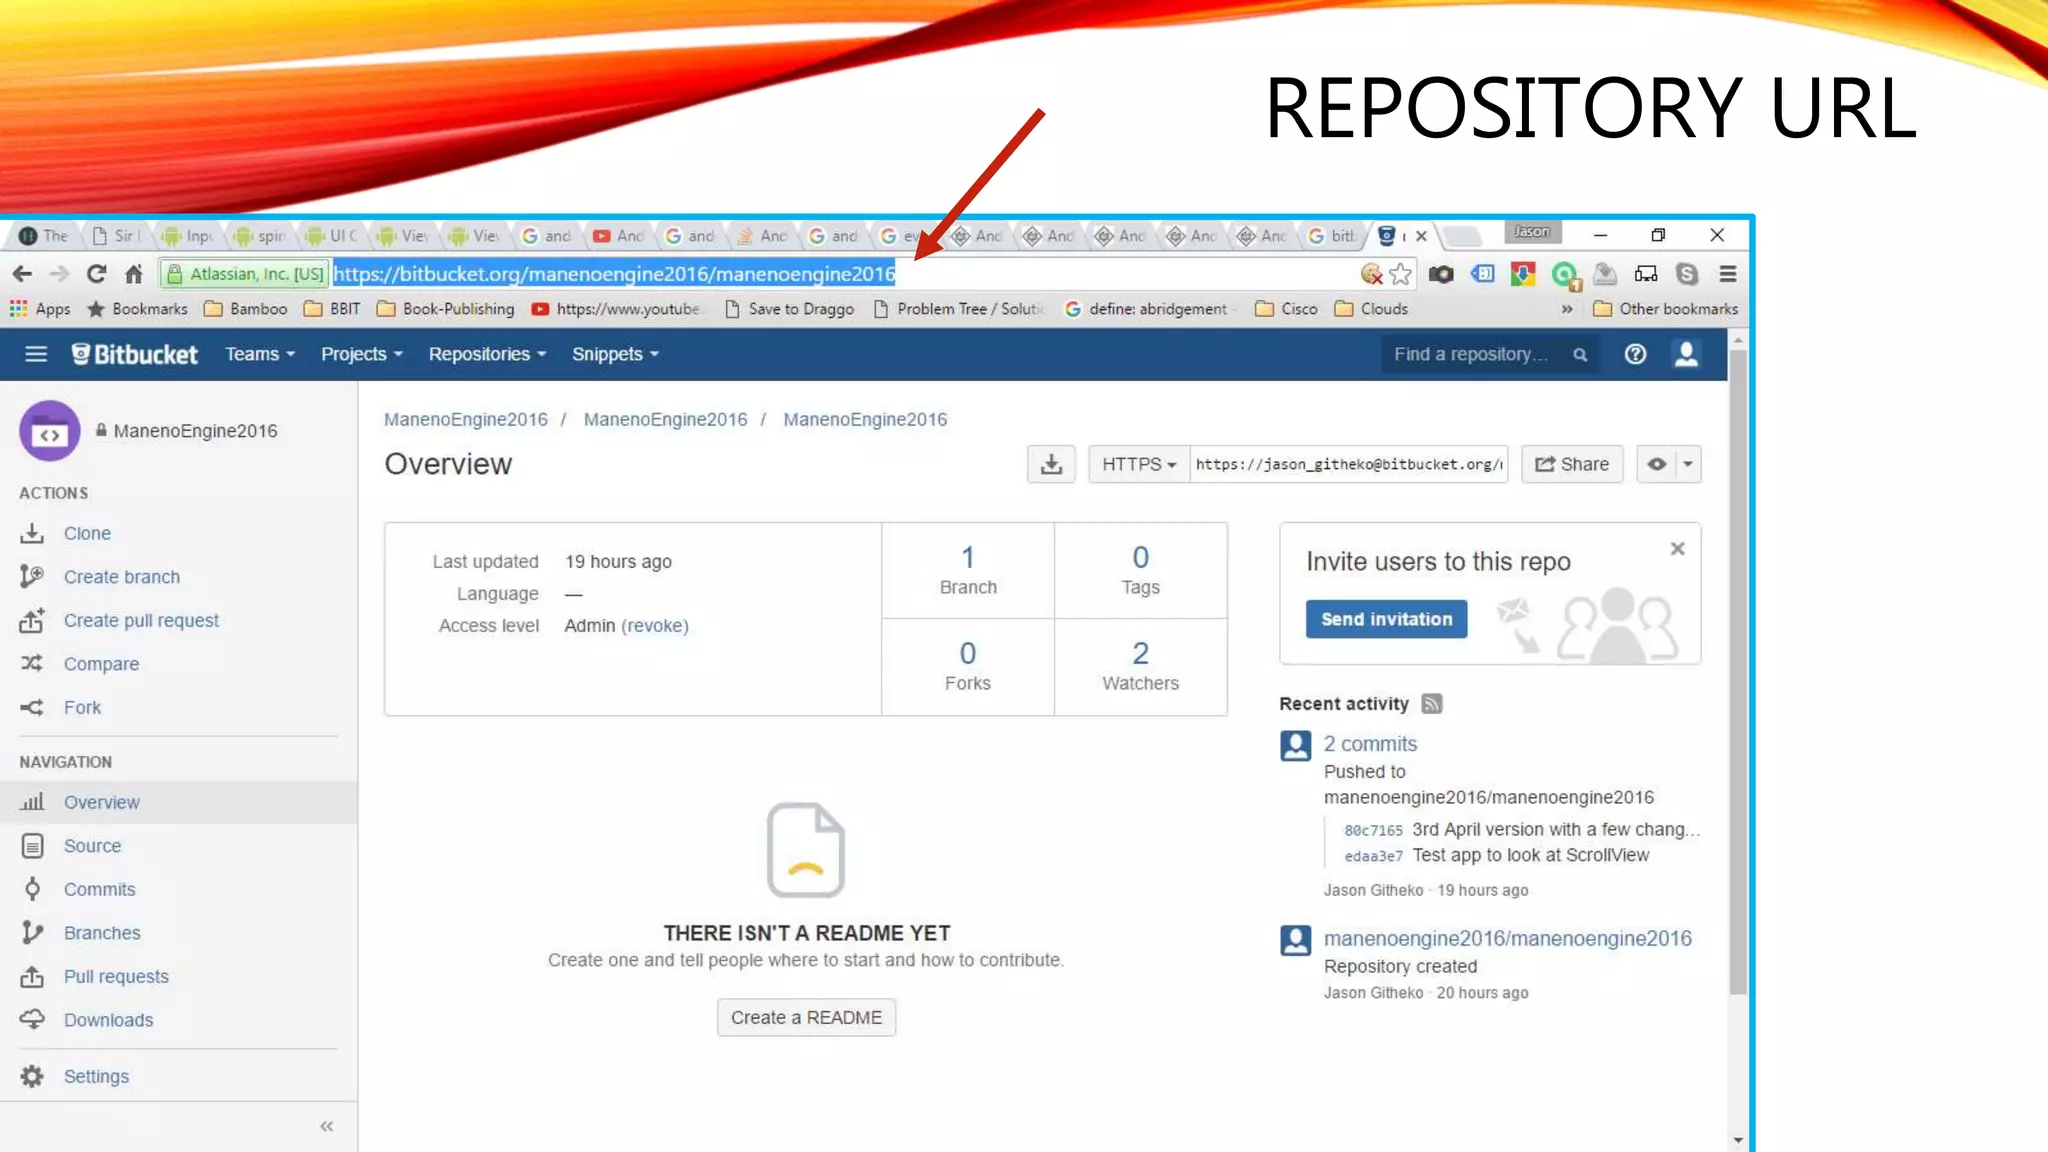Bookmark page with the star icon

pos(1401,274)
